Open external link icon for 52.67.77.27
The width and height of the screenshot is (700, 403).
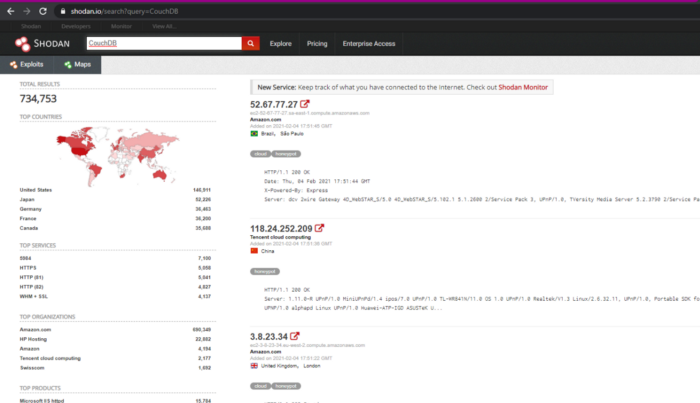(x=304, y=104)
